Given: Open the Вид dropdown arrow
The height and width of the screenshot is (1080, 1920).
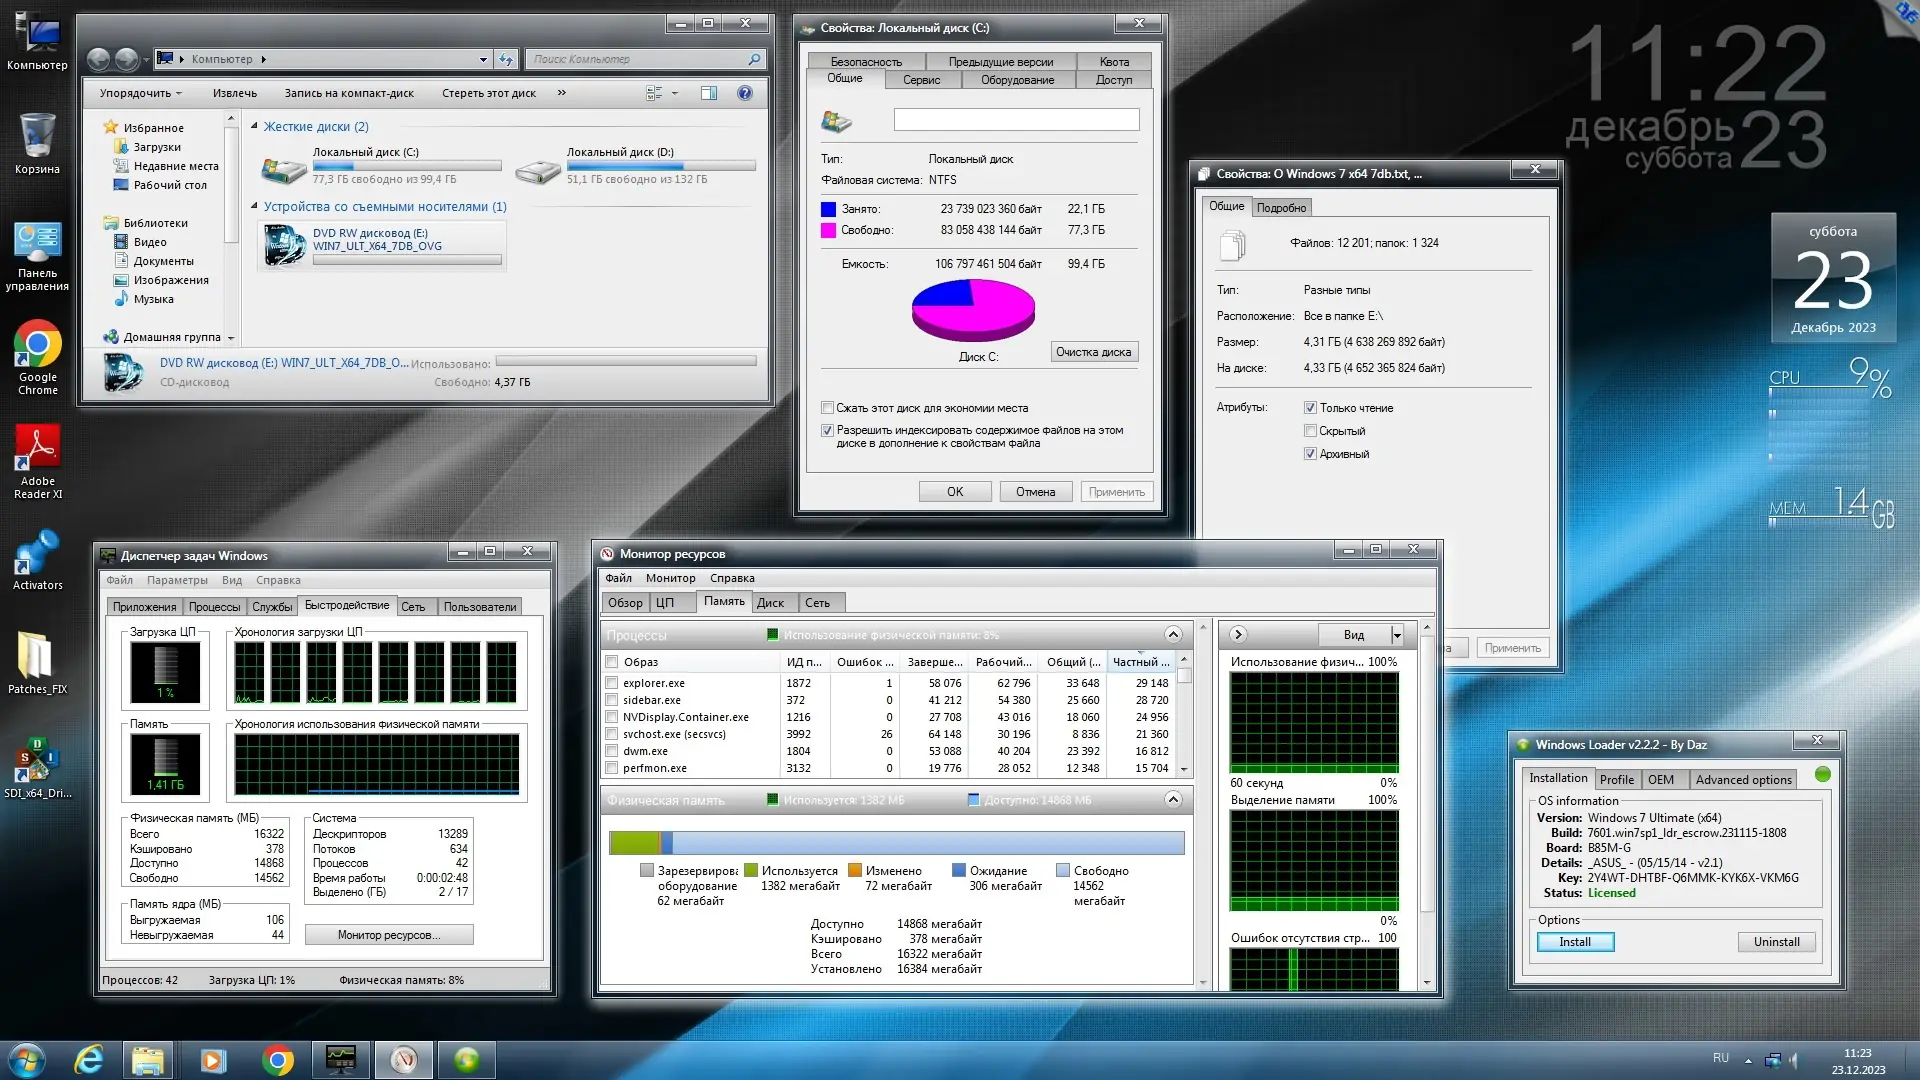Looking at the screenshot, I should [x=1397, y=635].
